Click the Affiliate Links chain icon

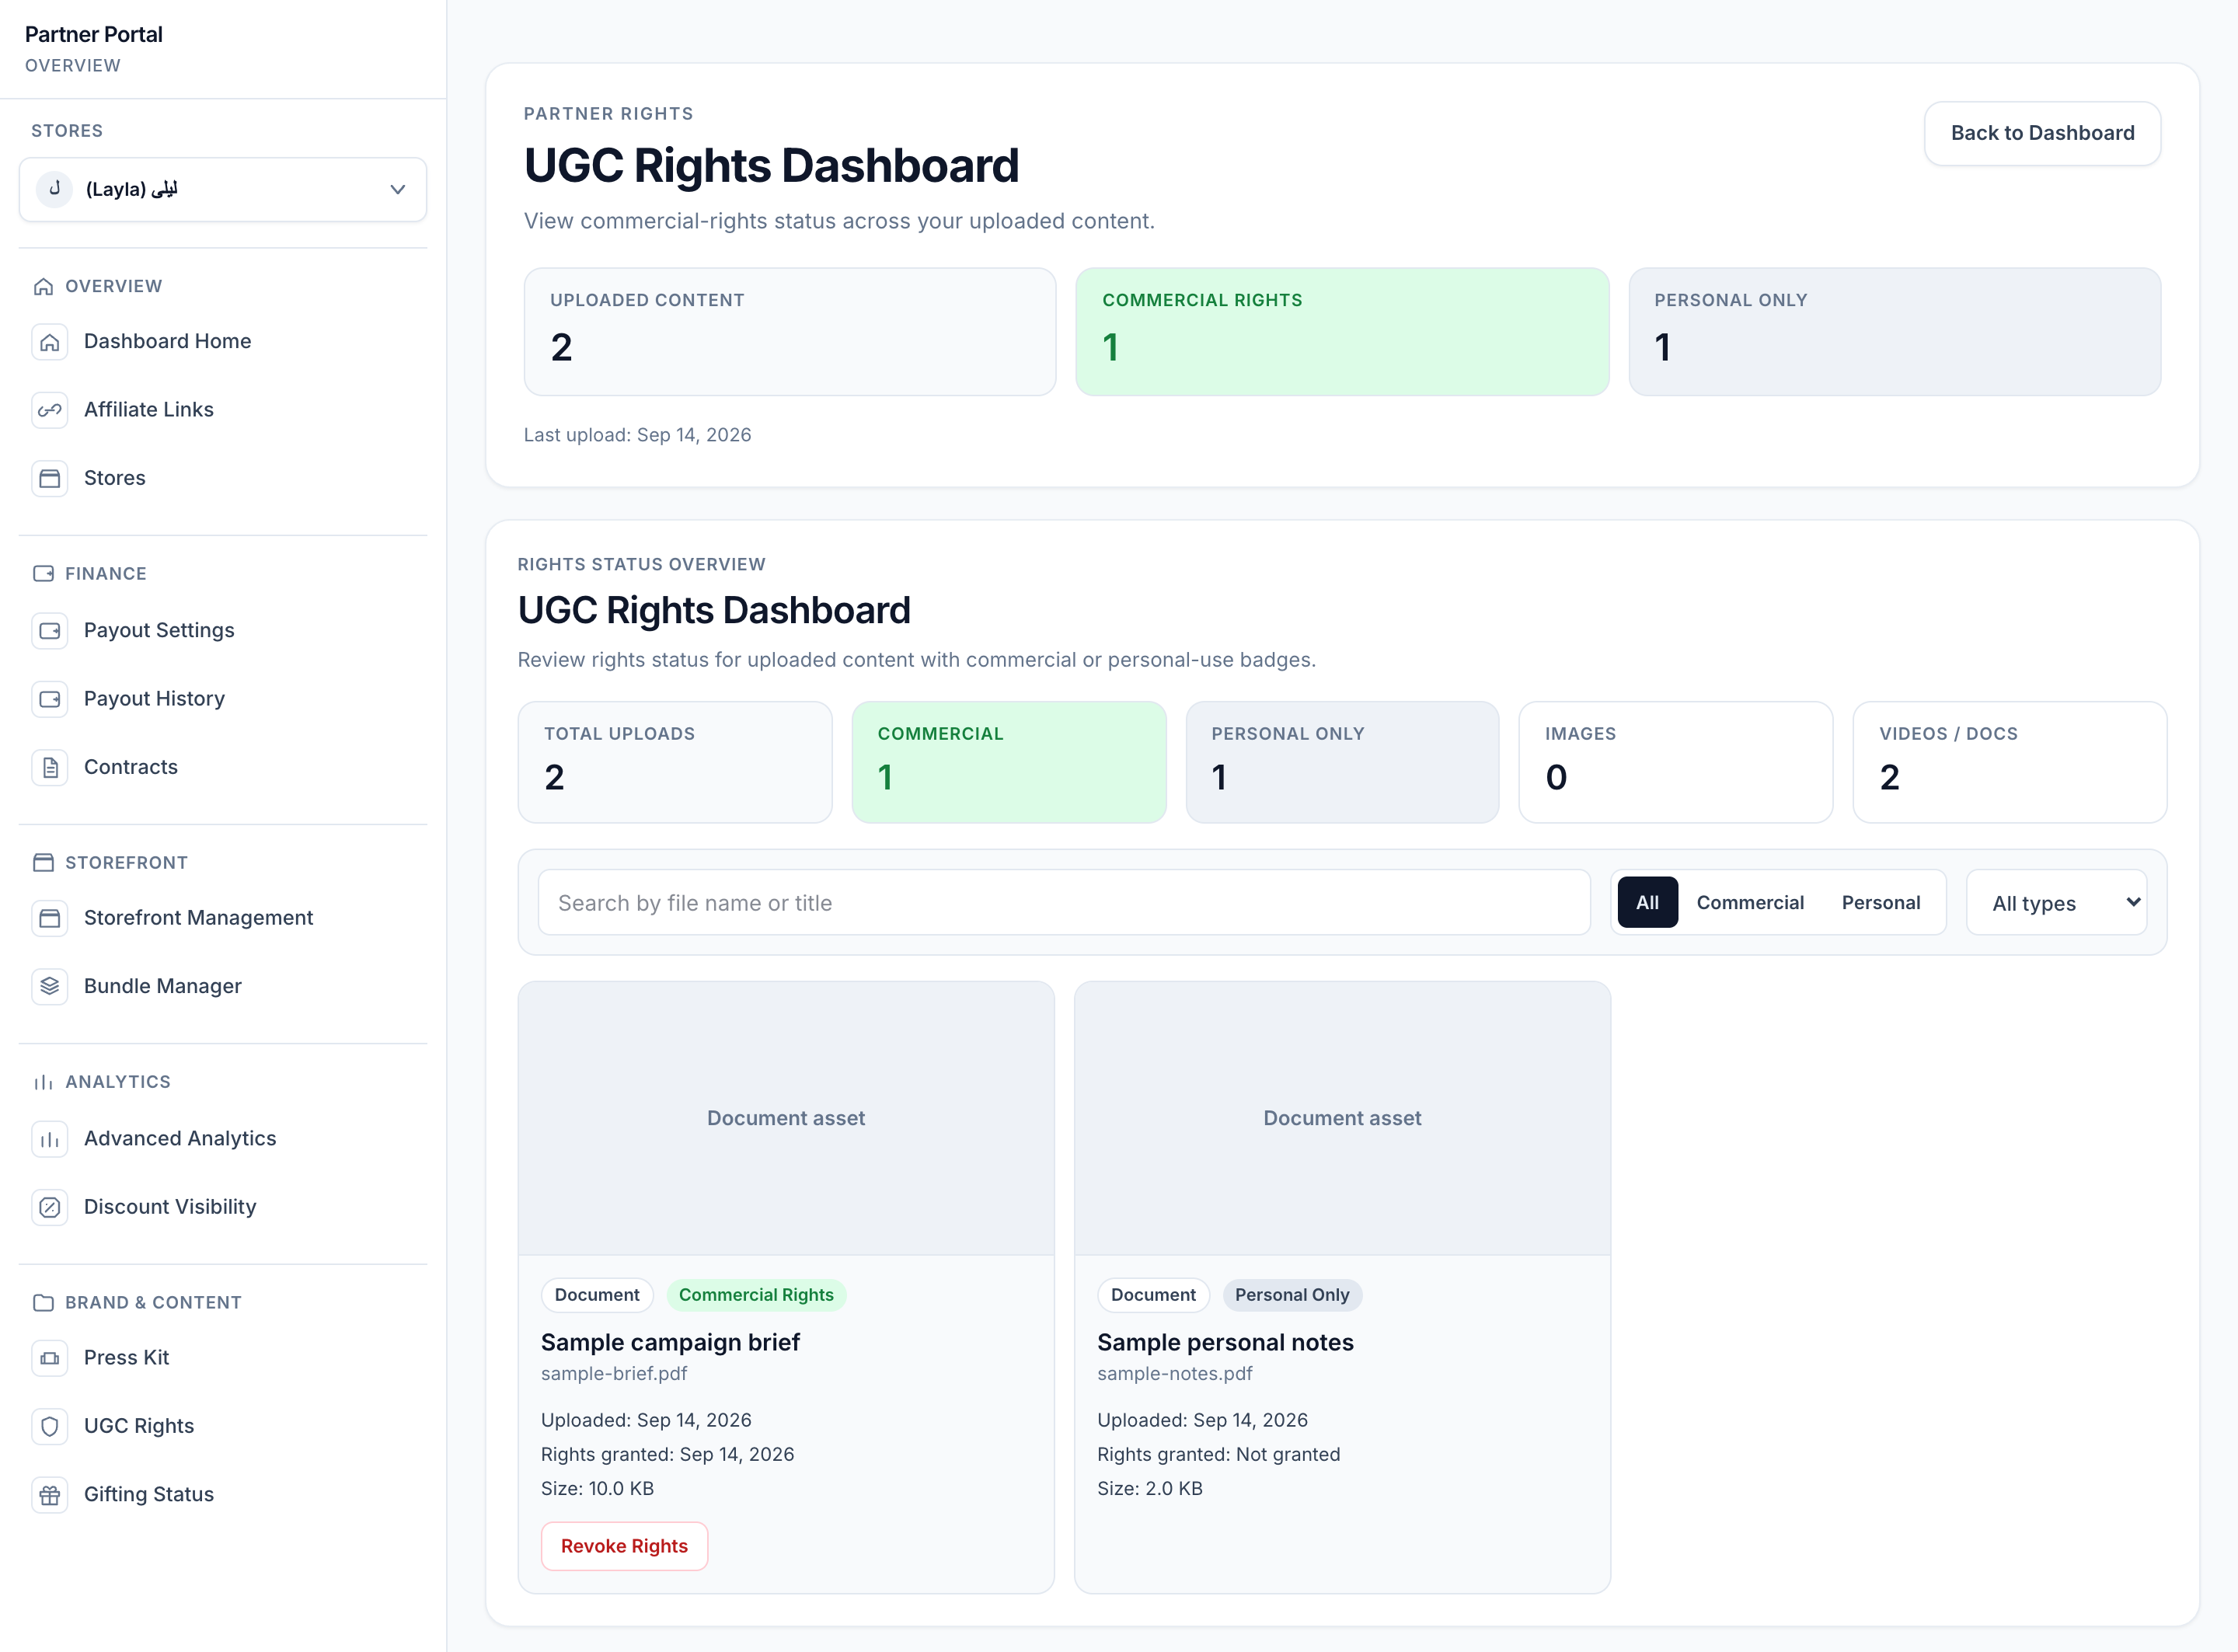[x=50, y=410]
